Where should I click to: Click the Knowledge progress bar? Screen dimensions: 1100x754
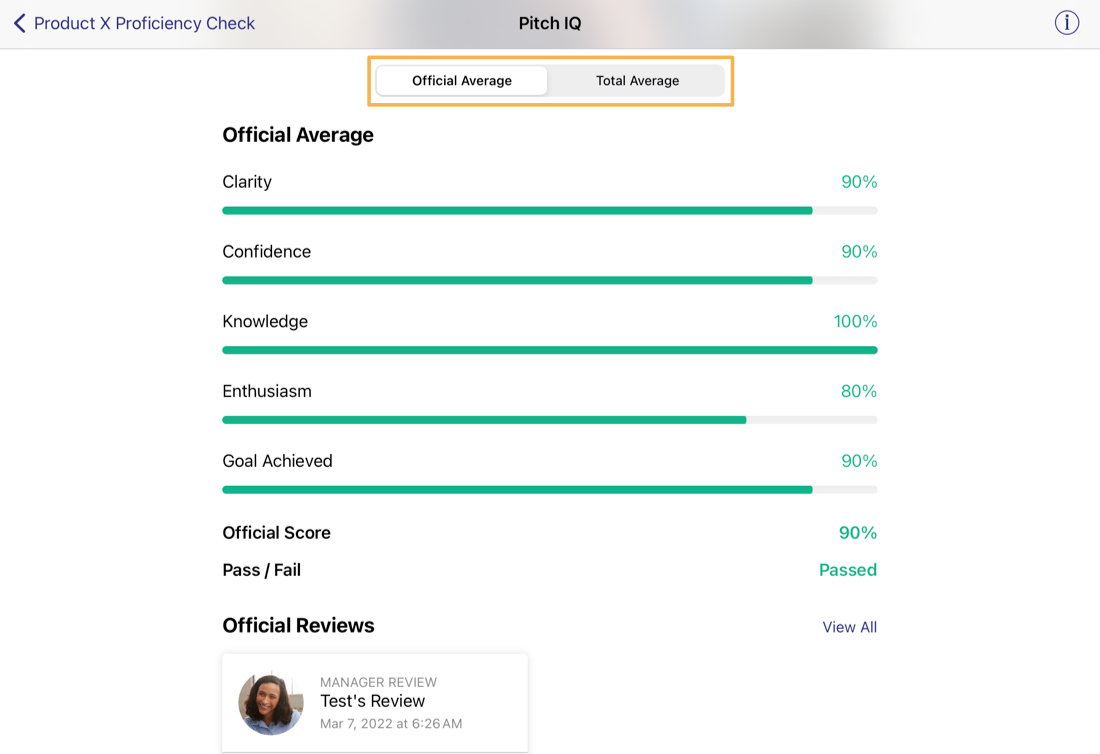tap(549, 350)
